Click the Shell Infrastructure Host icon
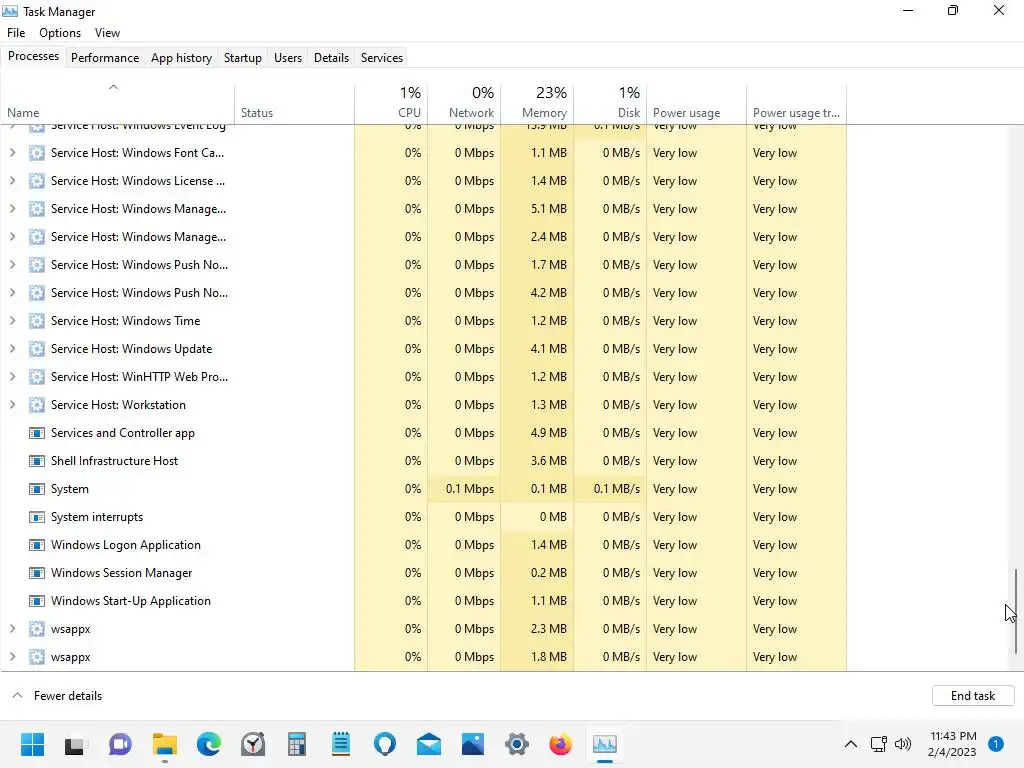The width and height of the screenshot is (1024, 768). 37,461
